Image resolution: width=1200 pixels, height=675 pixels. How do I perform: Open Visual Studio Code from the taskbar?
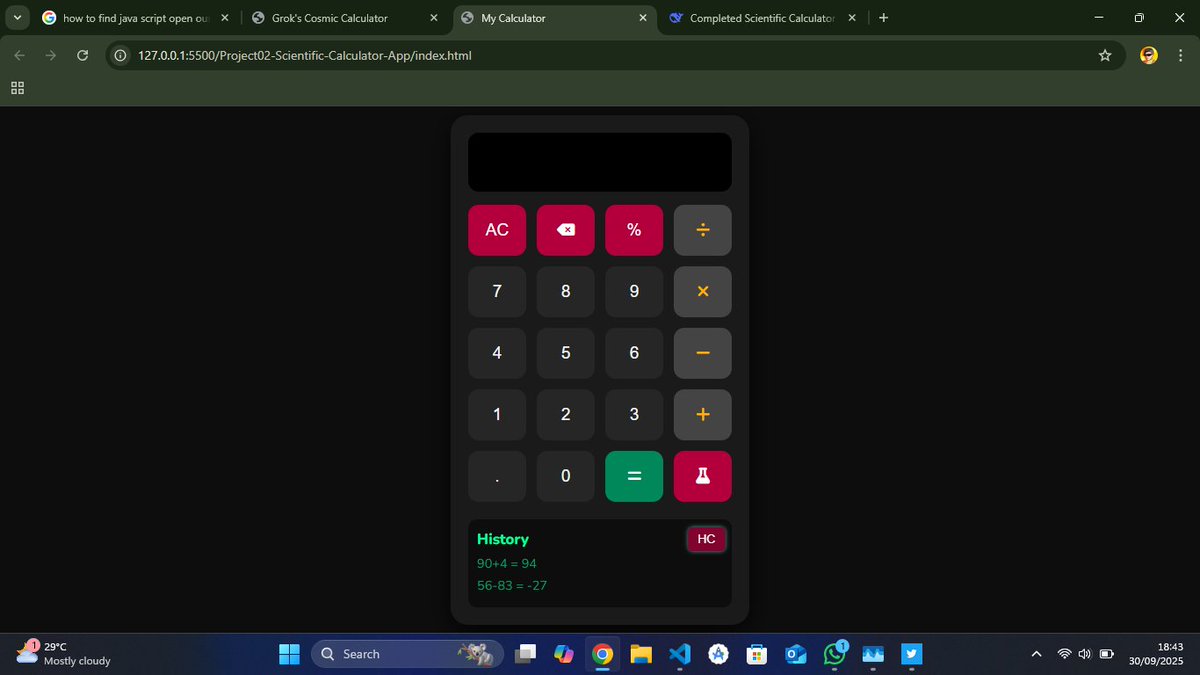pos(679,653)
